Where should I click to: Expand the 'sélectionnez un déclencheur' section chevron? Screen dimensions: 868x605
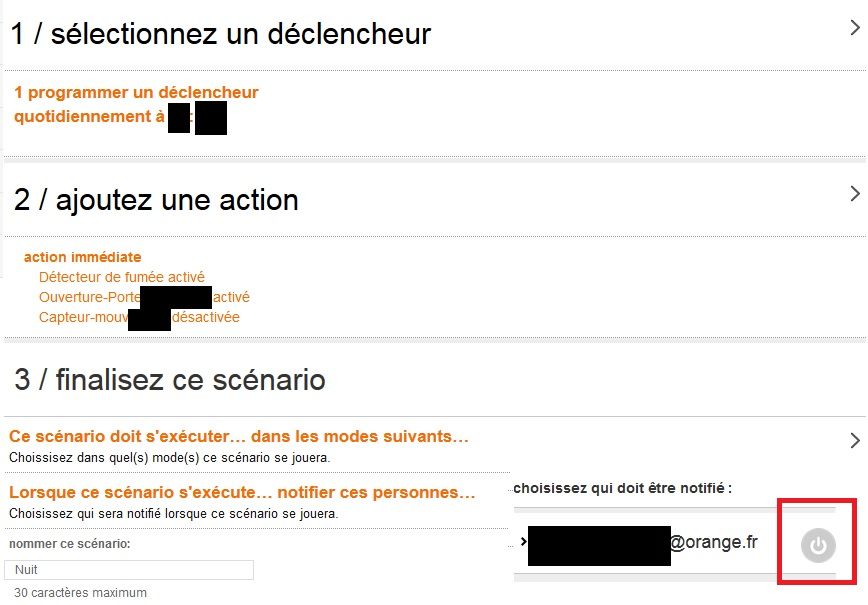[x=854, y=29]
